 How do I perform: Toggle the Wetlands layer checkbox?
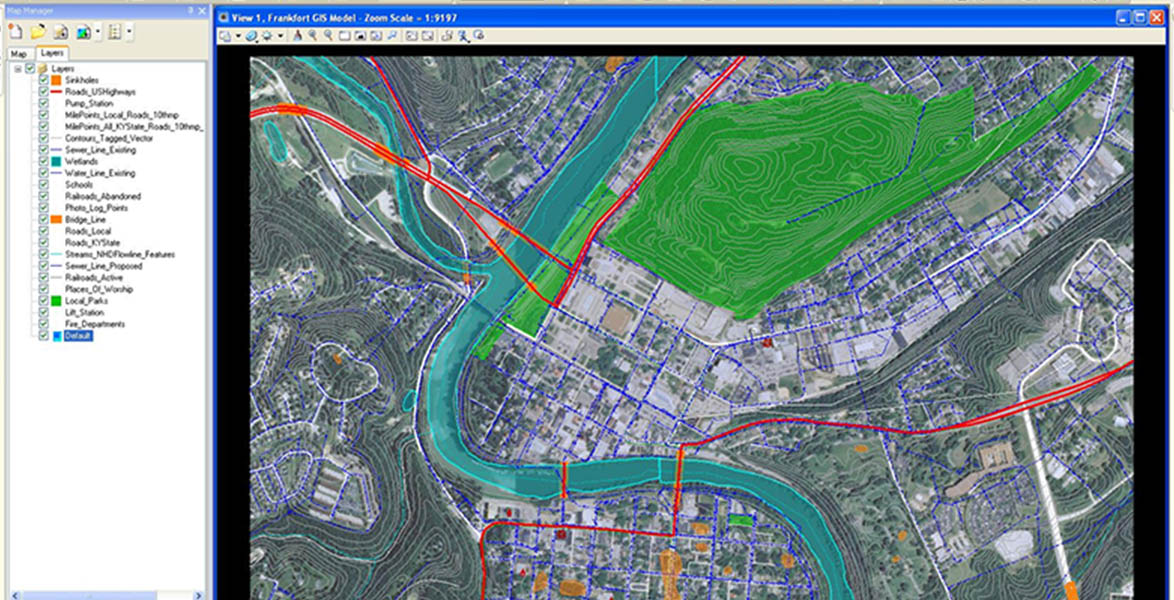(x=44, y=161)
